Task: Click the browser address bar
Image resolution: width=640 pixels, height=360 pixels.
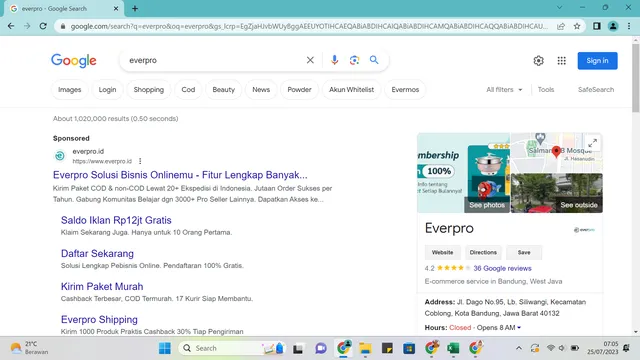Action: coord(308,26)
